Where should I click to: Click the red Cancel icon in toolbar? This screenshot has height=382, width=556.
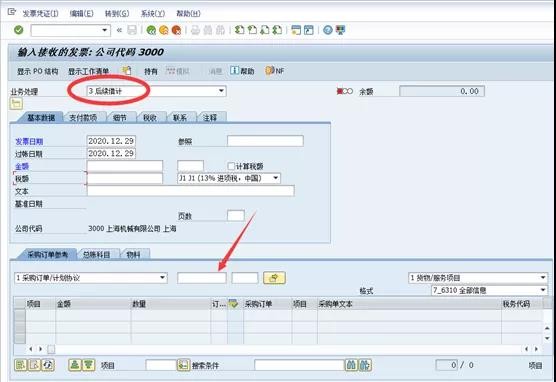(176, 30)
